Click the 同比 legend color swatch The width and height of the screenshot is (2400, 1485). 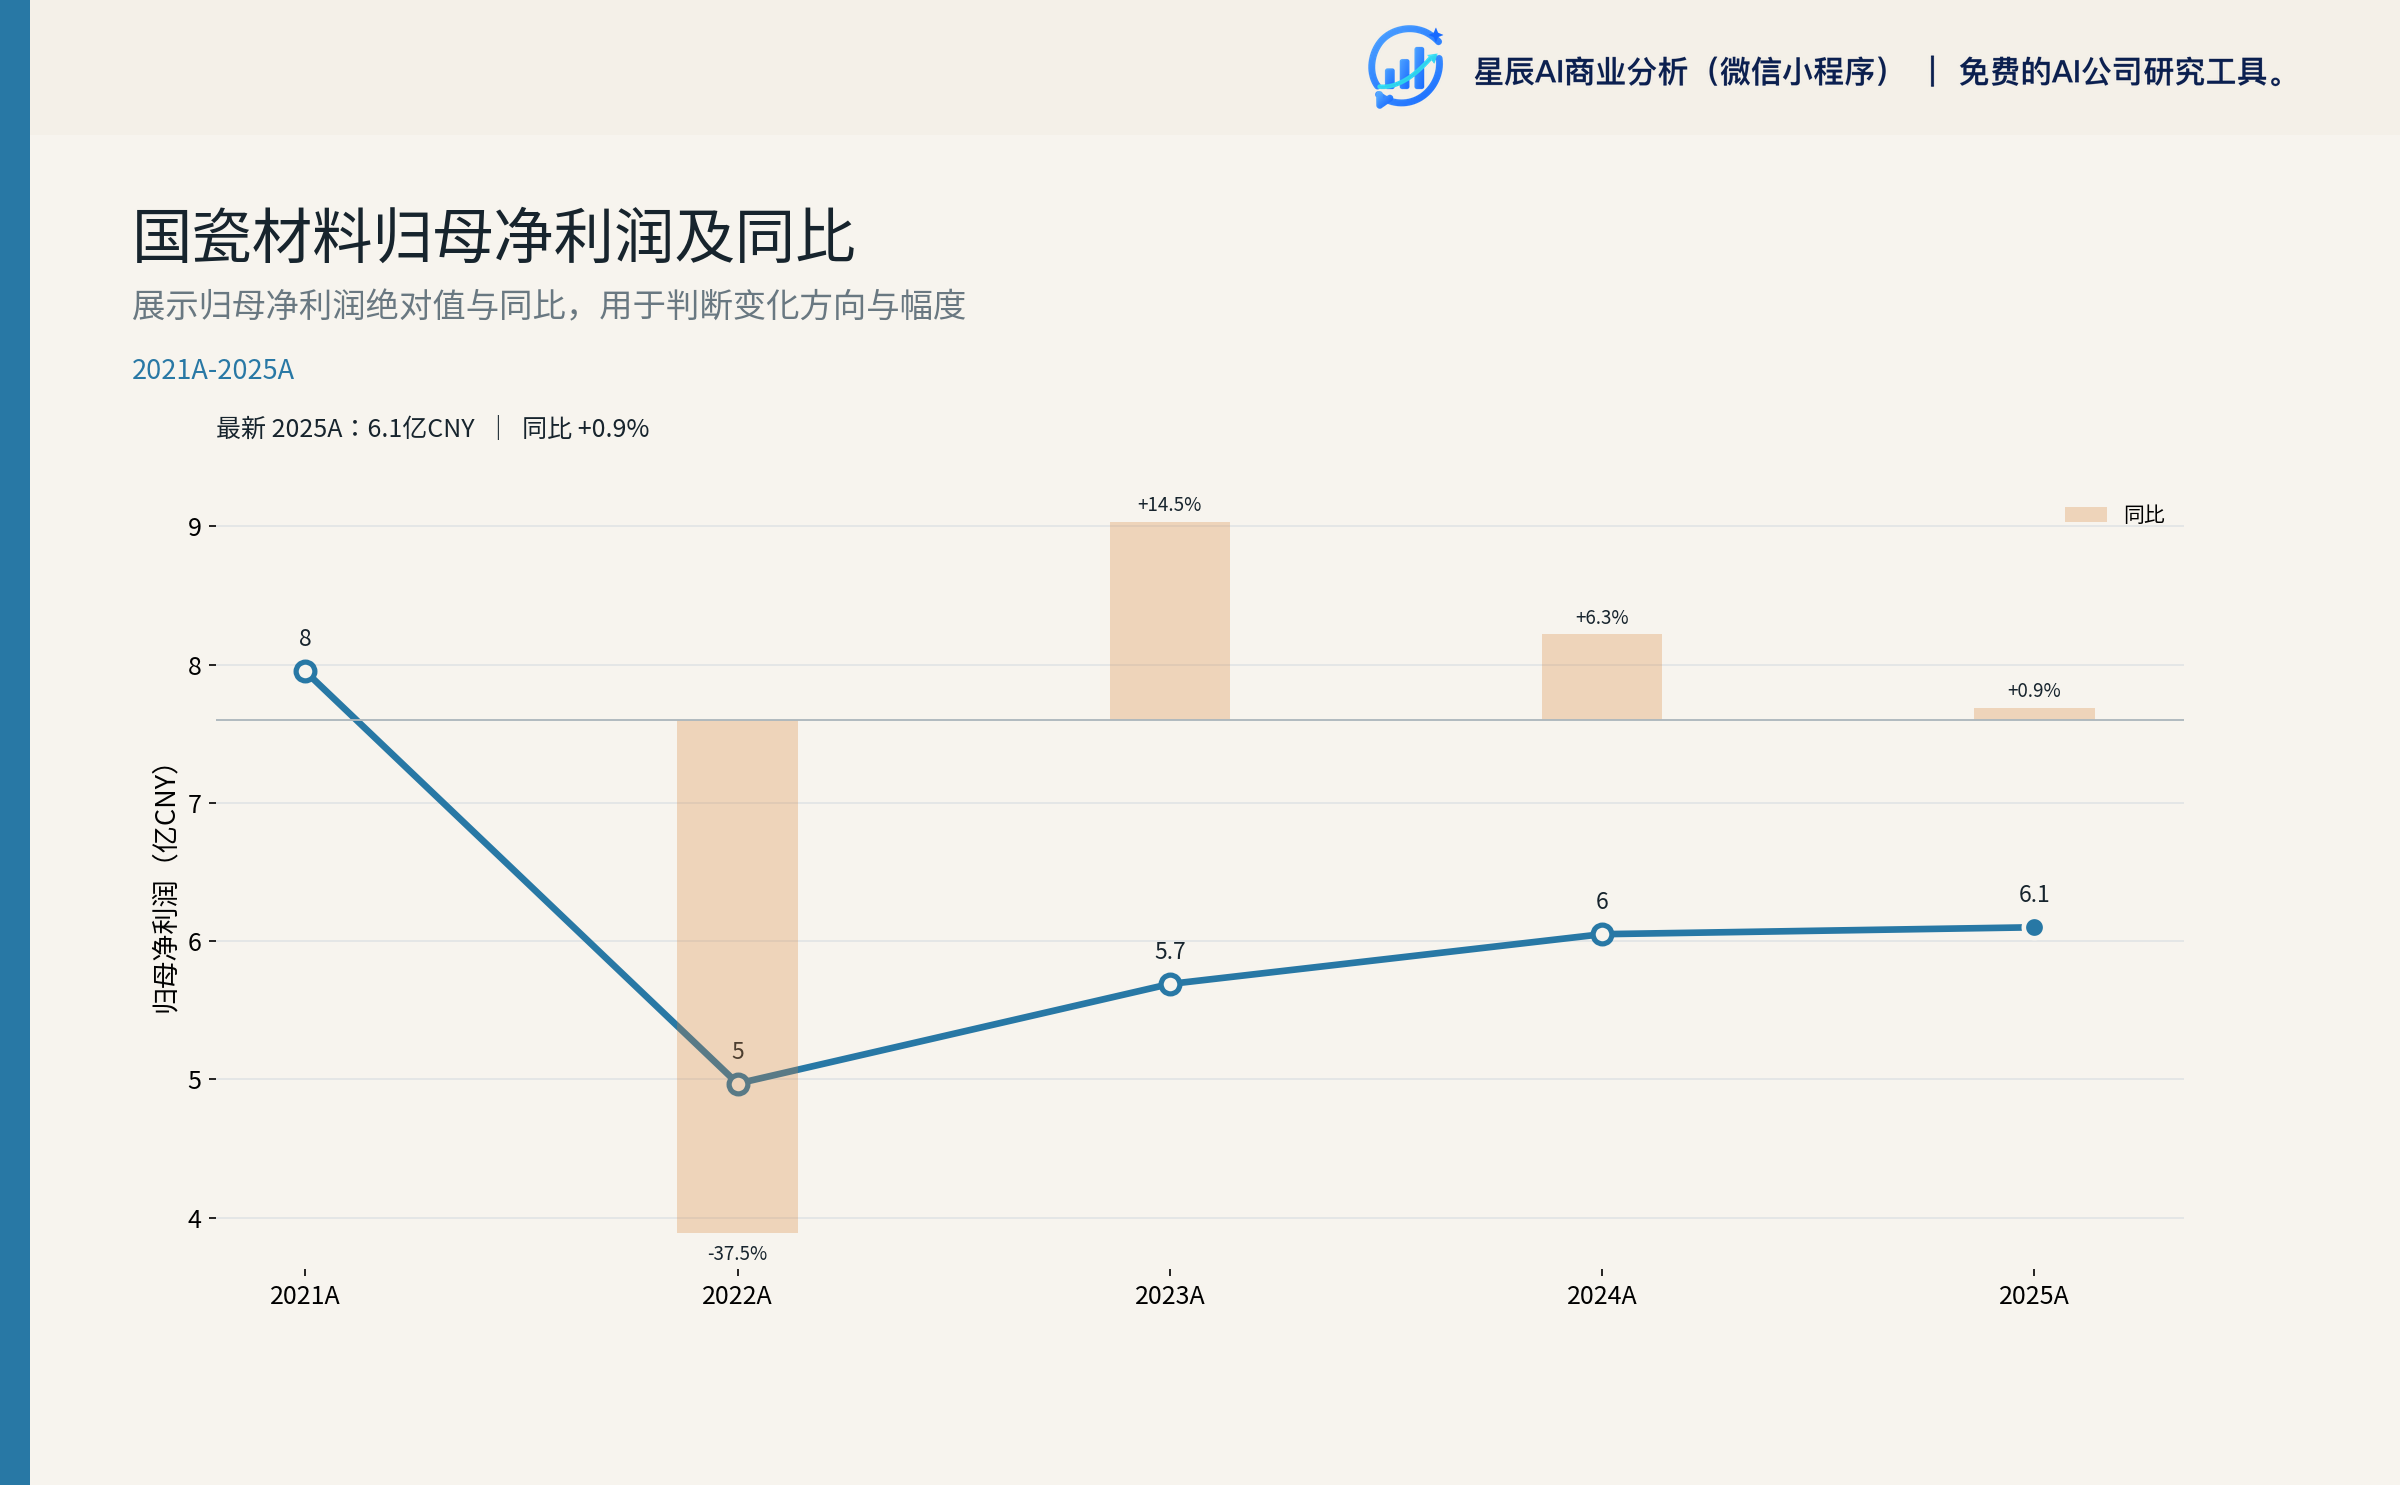click(2085, 514)
